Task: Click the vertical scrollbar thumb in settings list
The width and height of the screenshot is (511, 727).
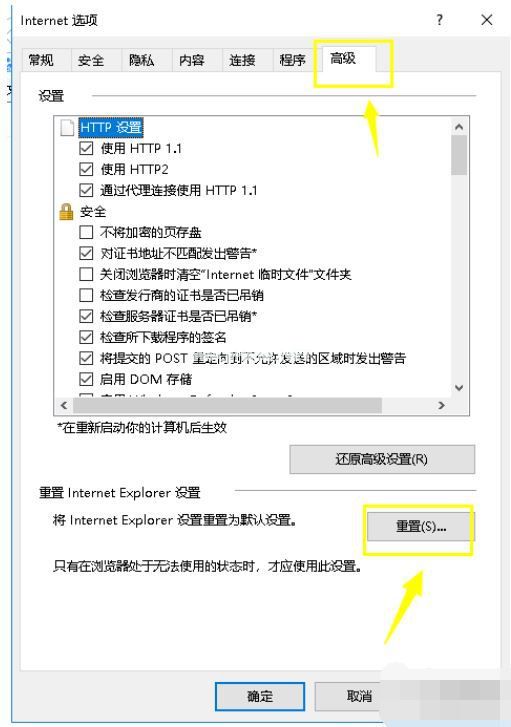Action: 459,155
